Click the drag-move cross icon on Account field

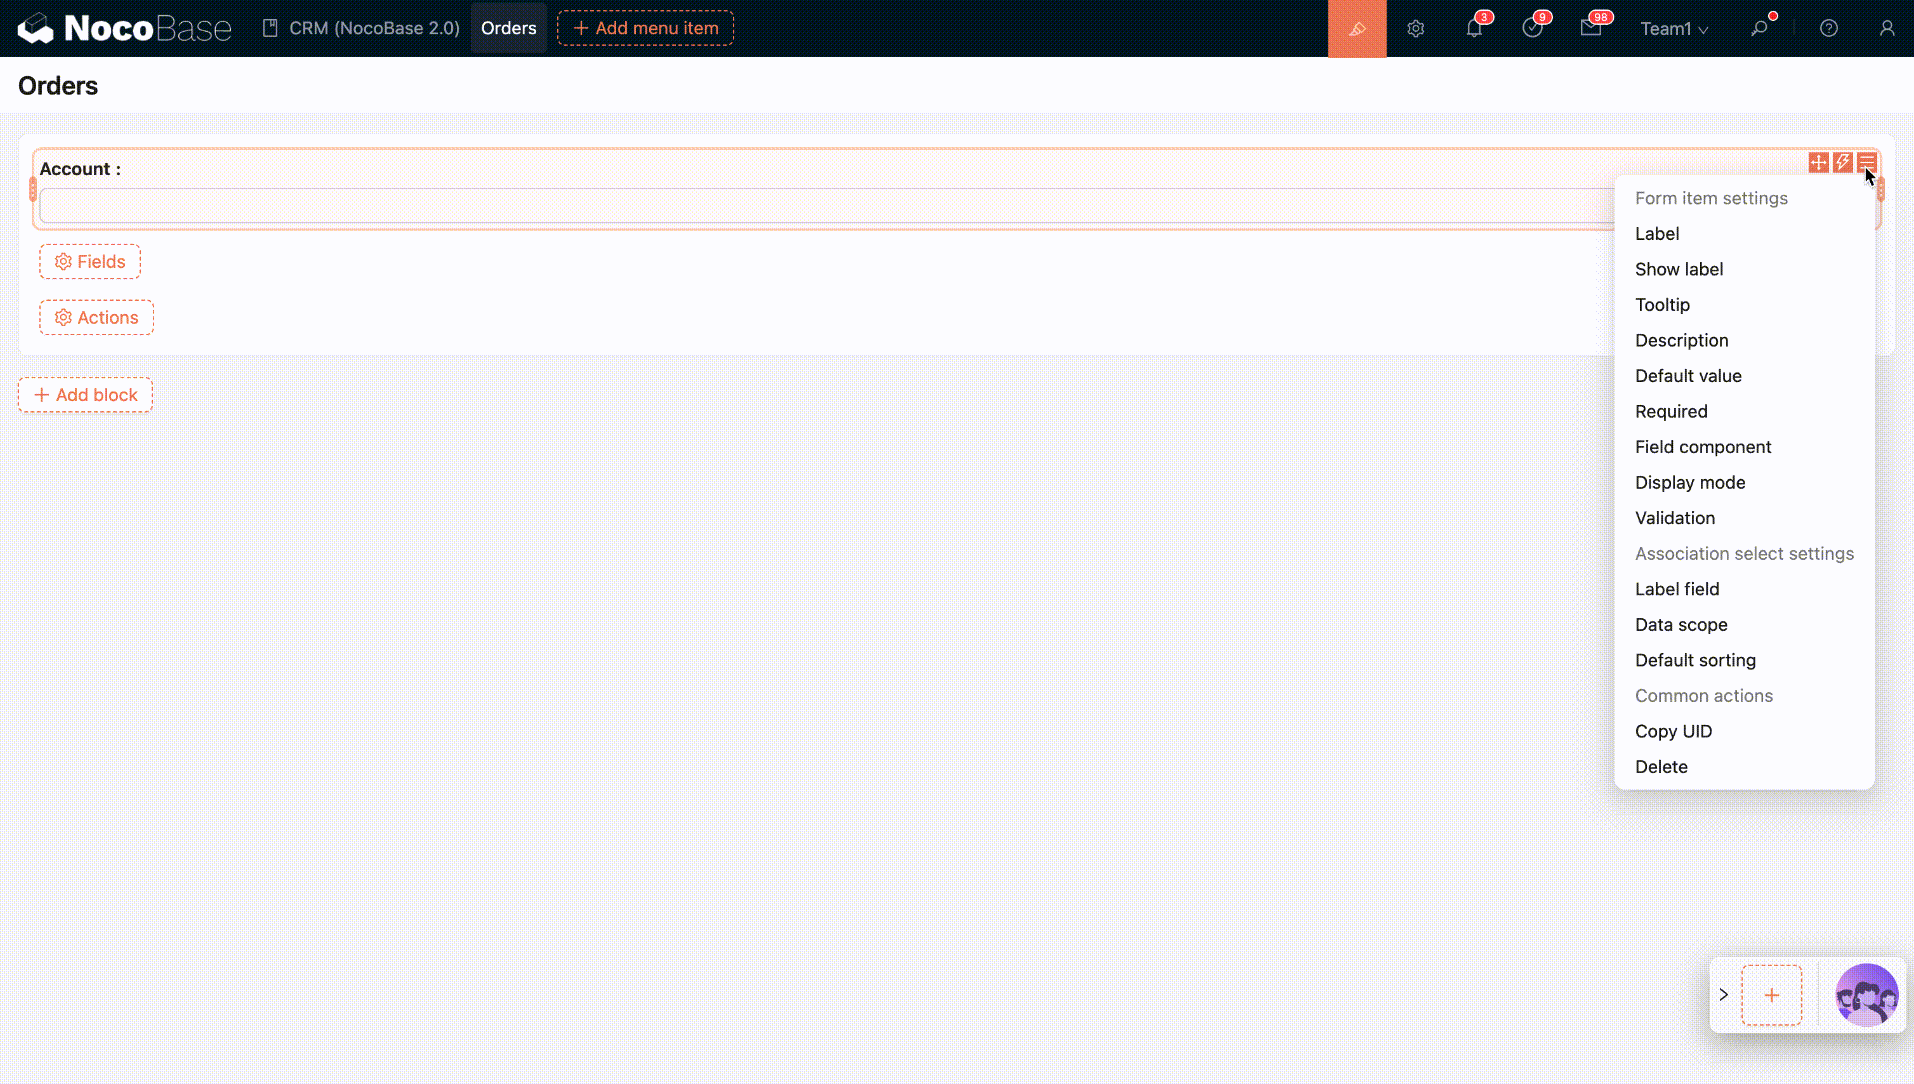1818,162
